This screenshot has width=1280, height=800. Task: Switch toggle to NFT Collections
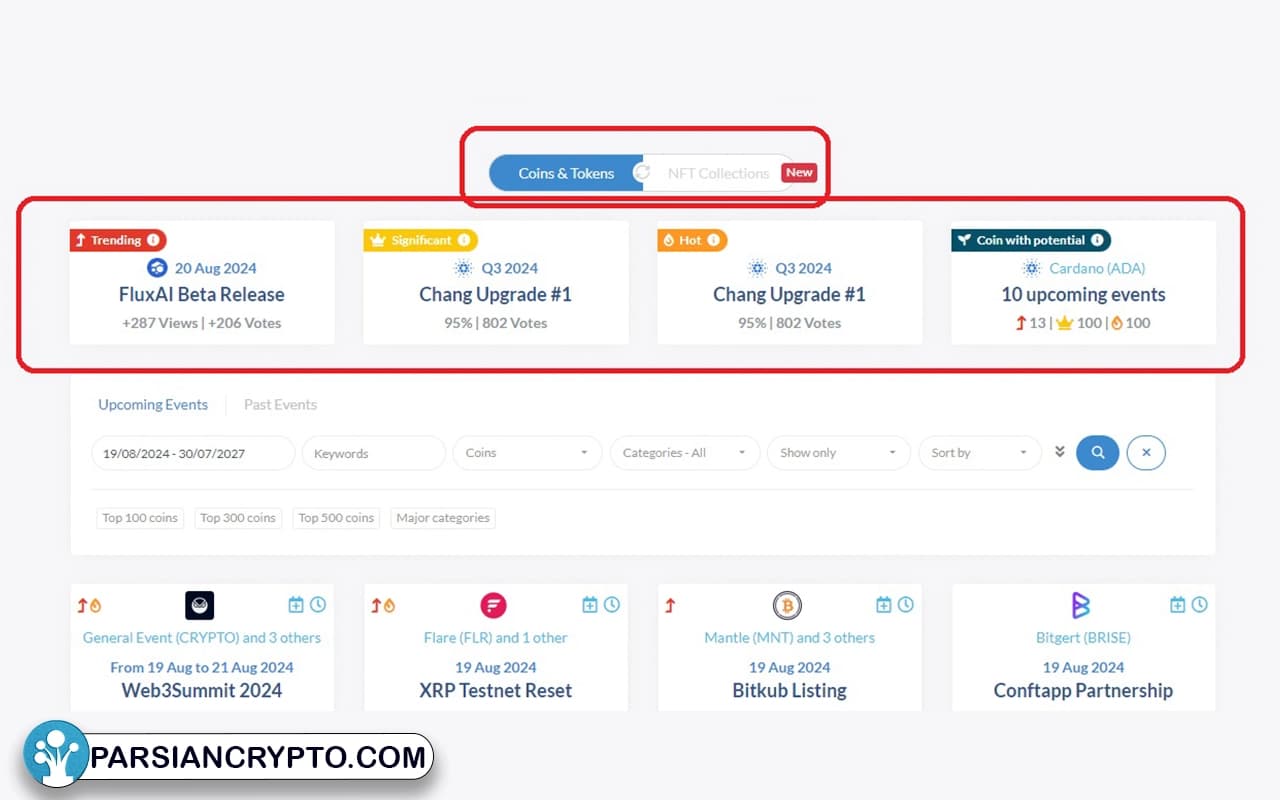[718, 173]
